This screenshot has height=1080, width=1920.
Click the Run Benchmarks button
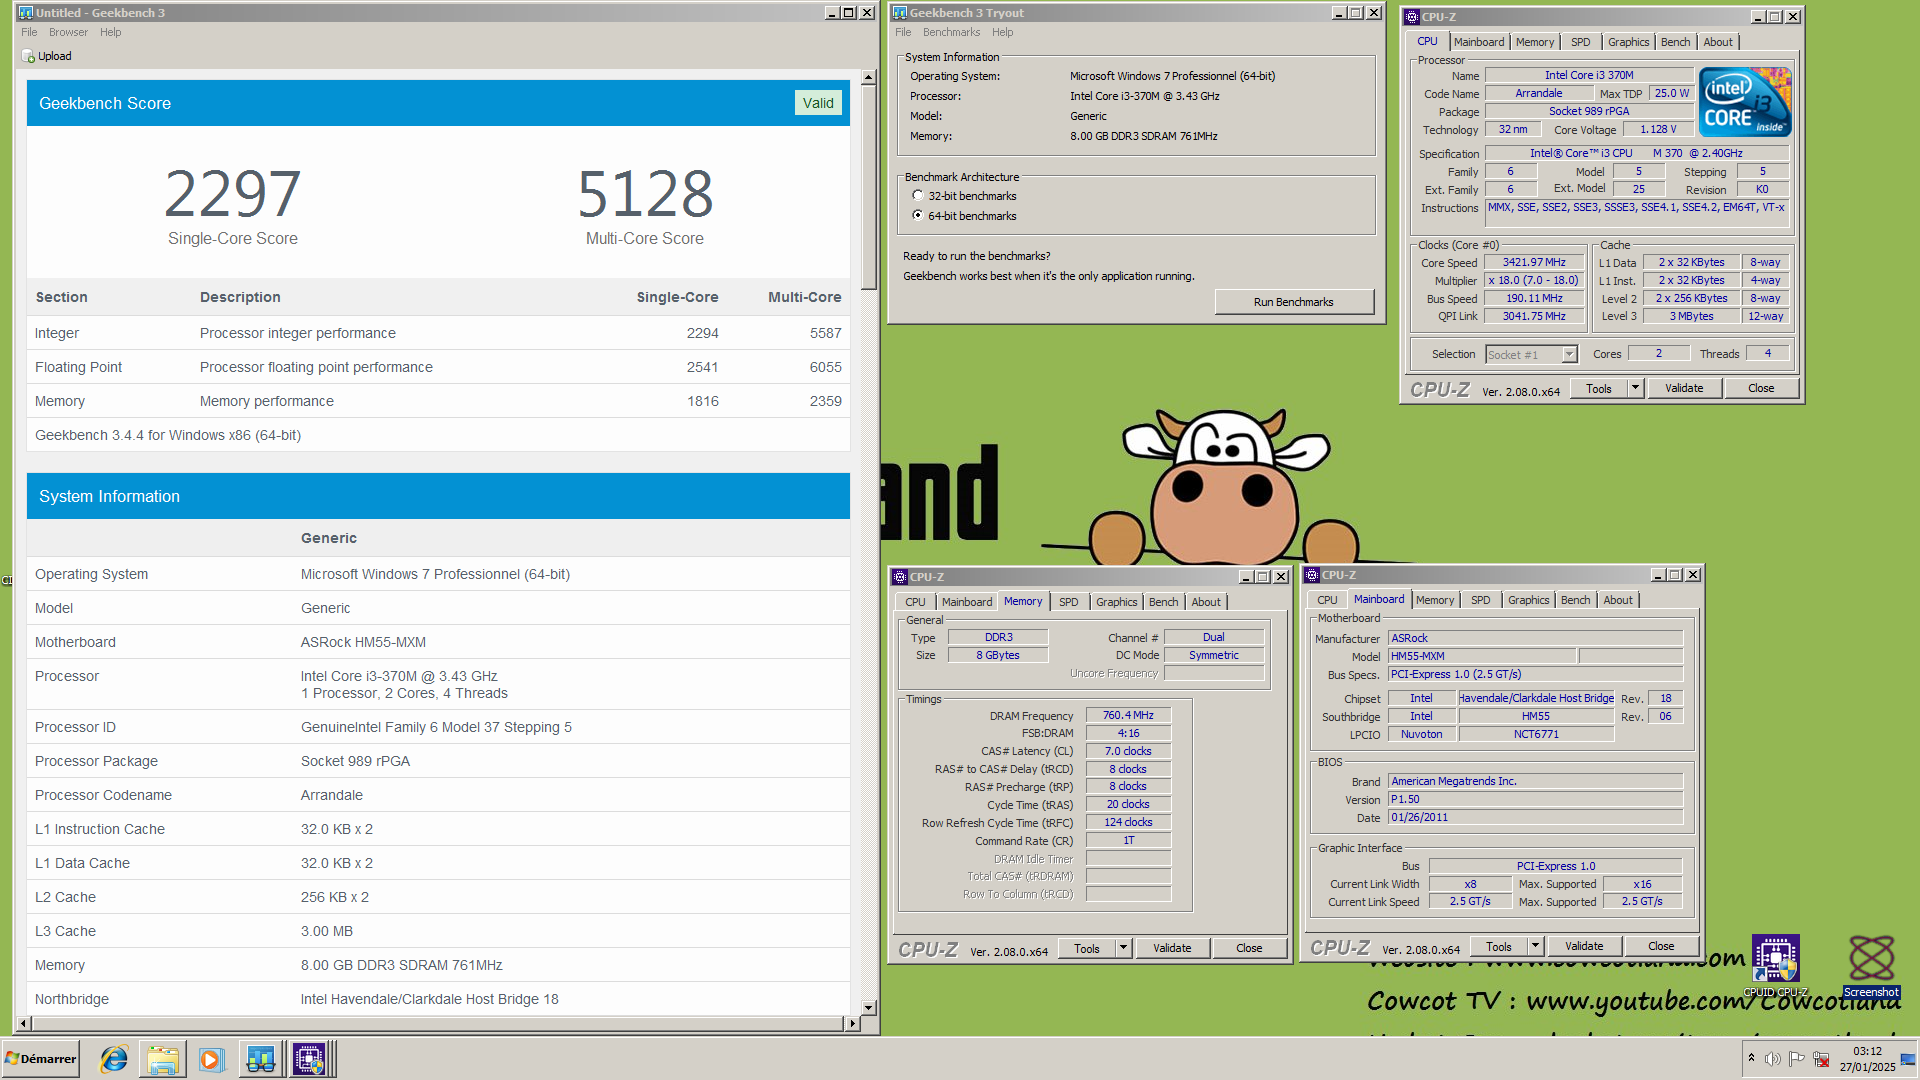point(1294,302)
